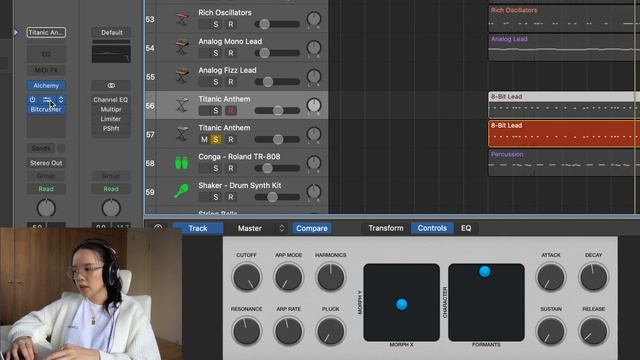Image resolution: width=640 pixels, height=360 pixels.
Task: Click the track 56 Titanic Anthem synth icon
Action: [182, 105]
